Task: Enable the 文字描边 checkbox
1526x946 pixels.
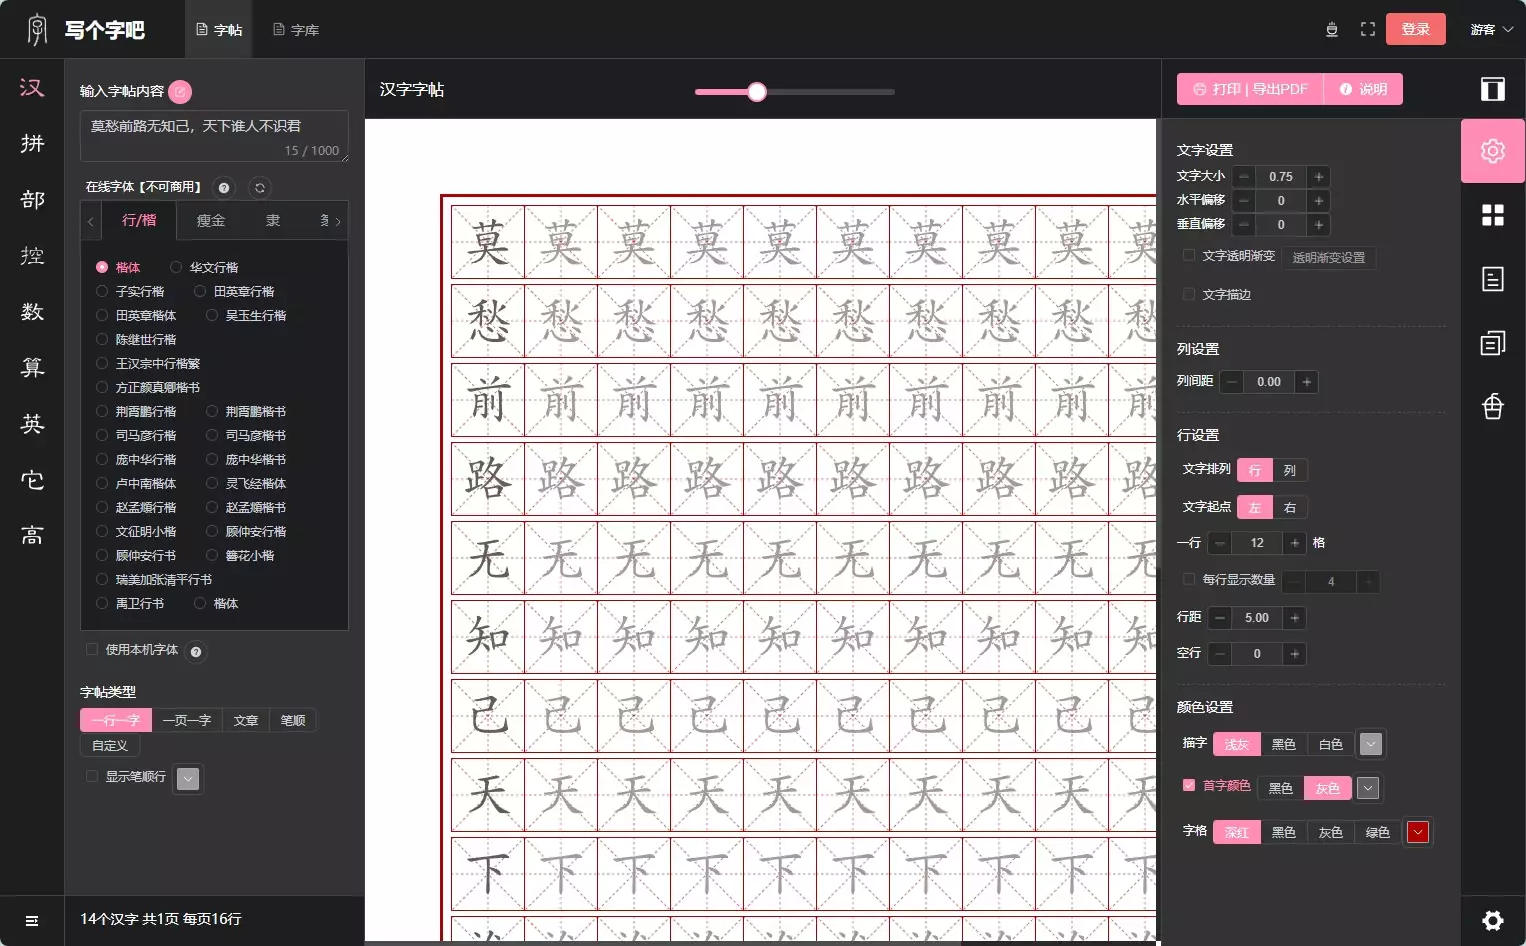Action: coord(1189,294)
